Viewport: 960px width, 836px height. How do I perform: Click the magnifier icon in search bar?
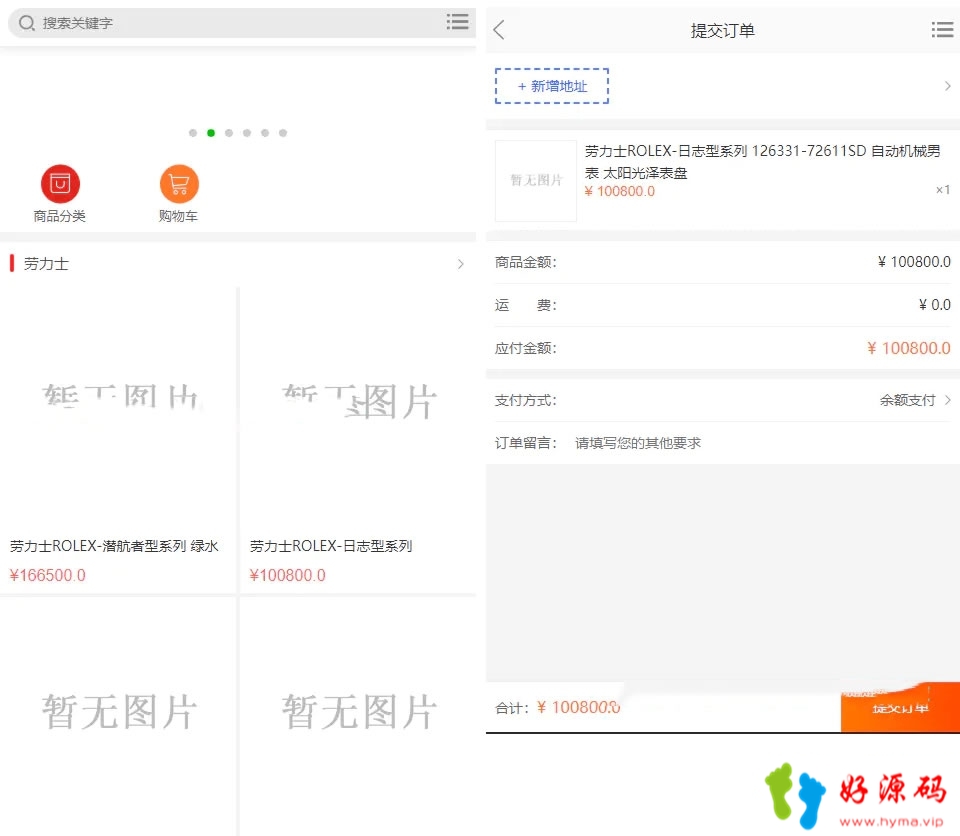point(26,23)
